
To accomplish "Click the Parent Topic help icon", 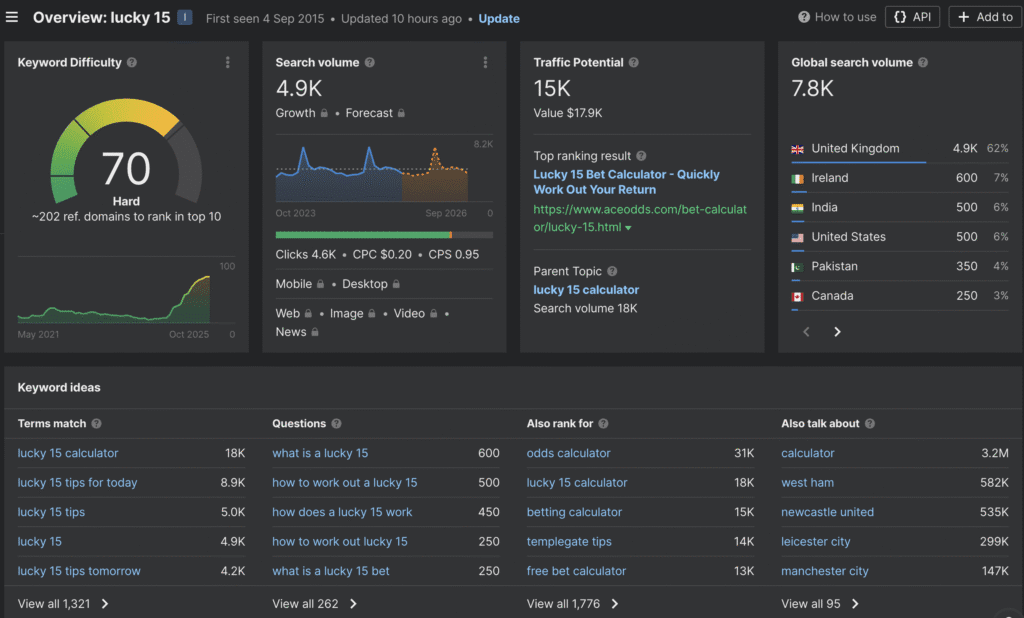I will coord(612,271).
